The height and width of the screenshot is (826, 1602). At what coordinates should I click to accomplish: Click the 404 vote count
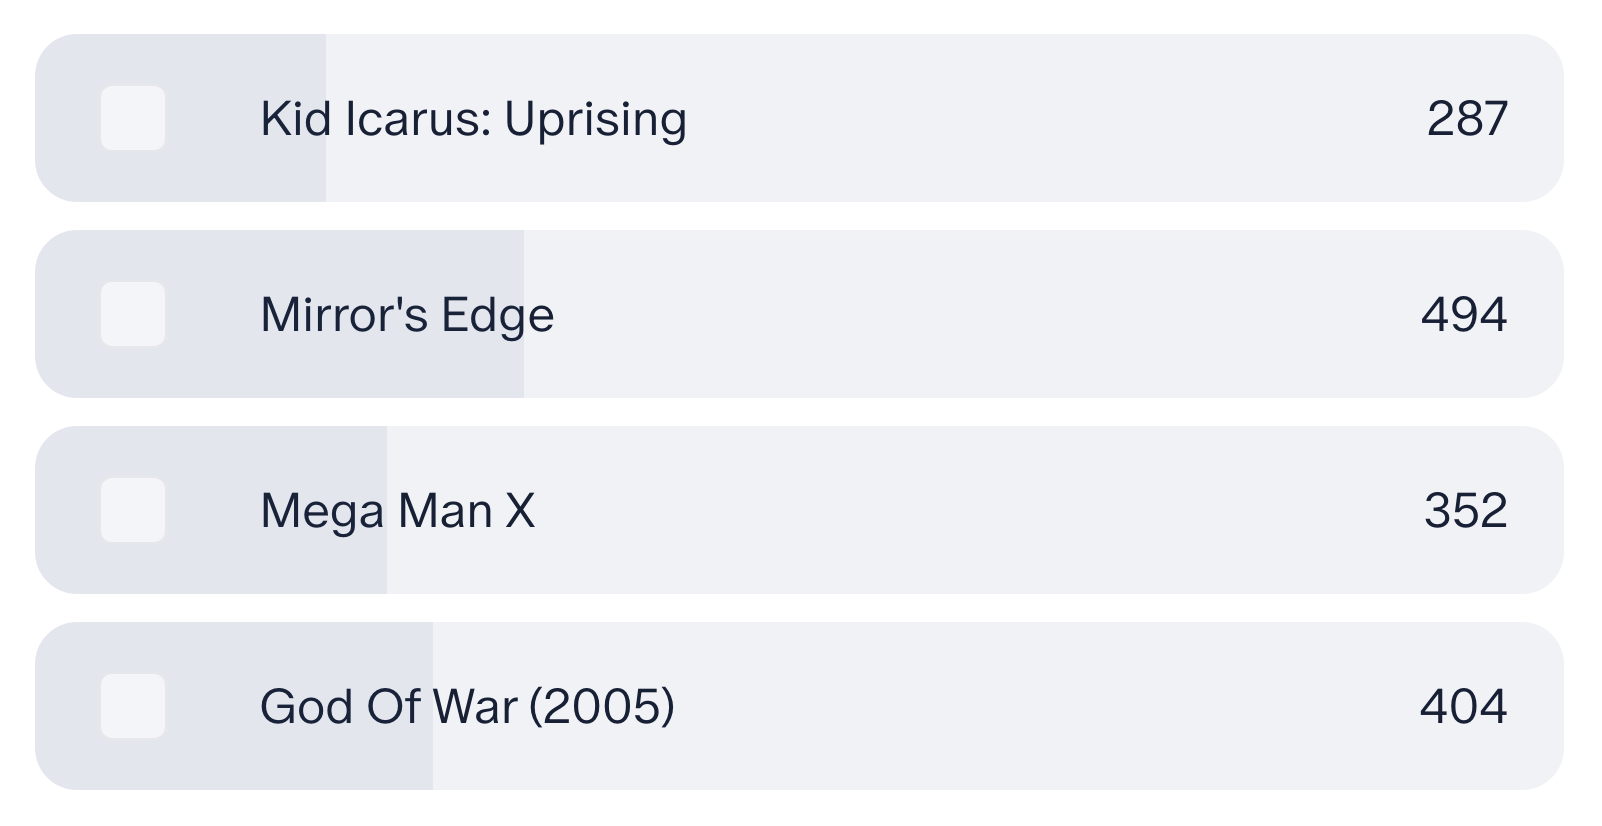coord(1464,707)
